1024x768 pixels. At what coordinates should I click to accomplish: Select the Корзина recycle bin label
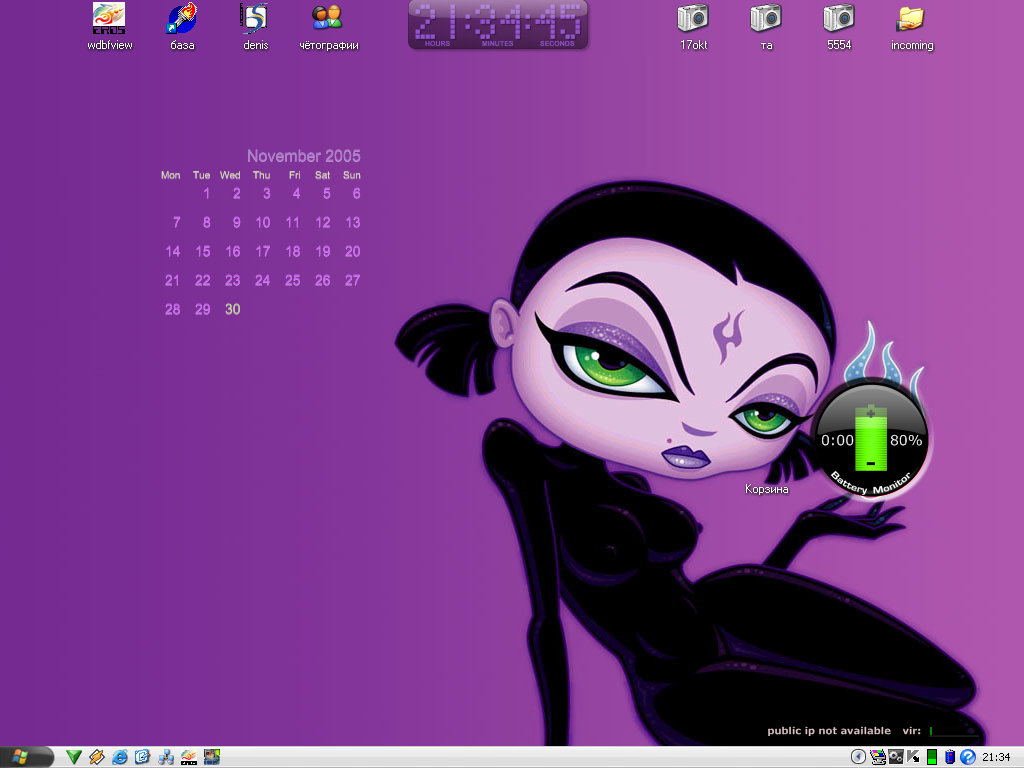point(766,489)
